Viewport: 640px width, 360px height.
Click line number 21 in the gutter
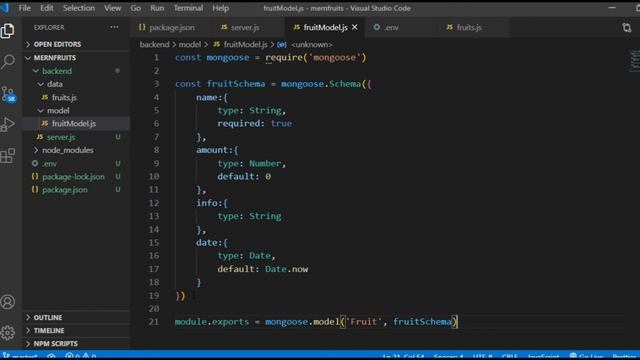[x=154, y=322]
